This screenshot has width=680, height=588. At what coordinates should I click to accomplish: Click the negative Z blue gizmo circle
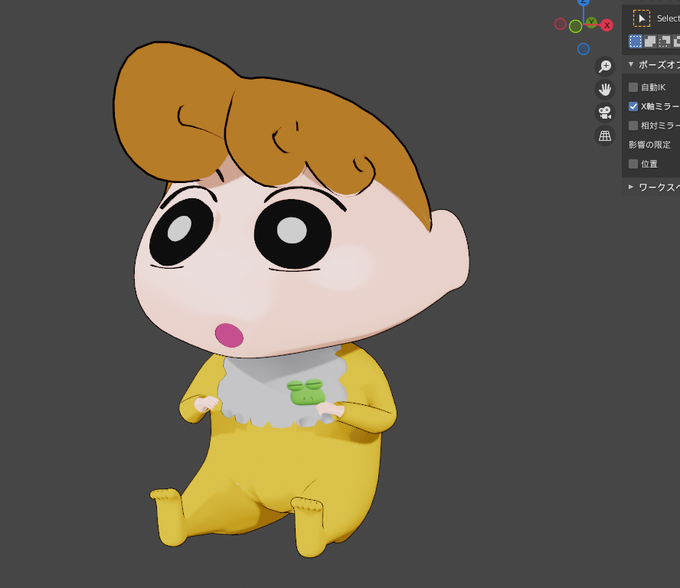coord(583,49)
